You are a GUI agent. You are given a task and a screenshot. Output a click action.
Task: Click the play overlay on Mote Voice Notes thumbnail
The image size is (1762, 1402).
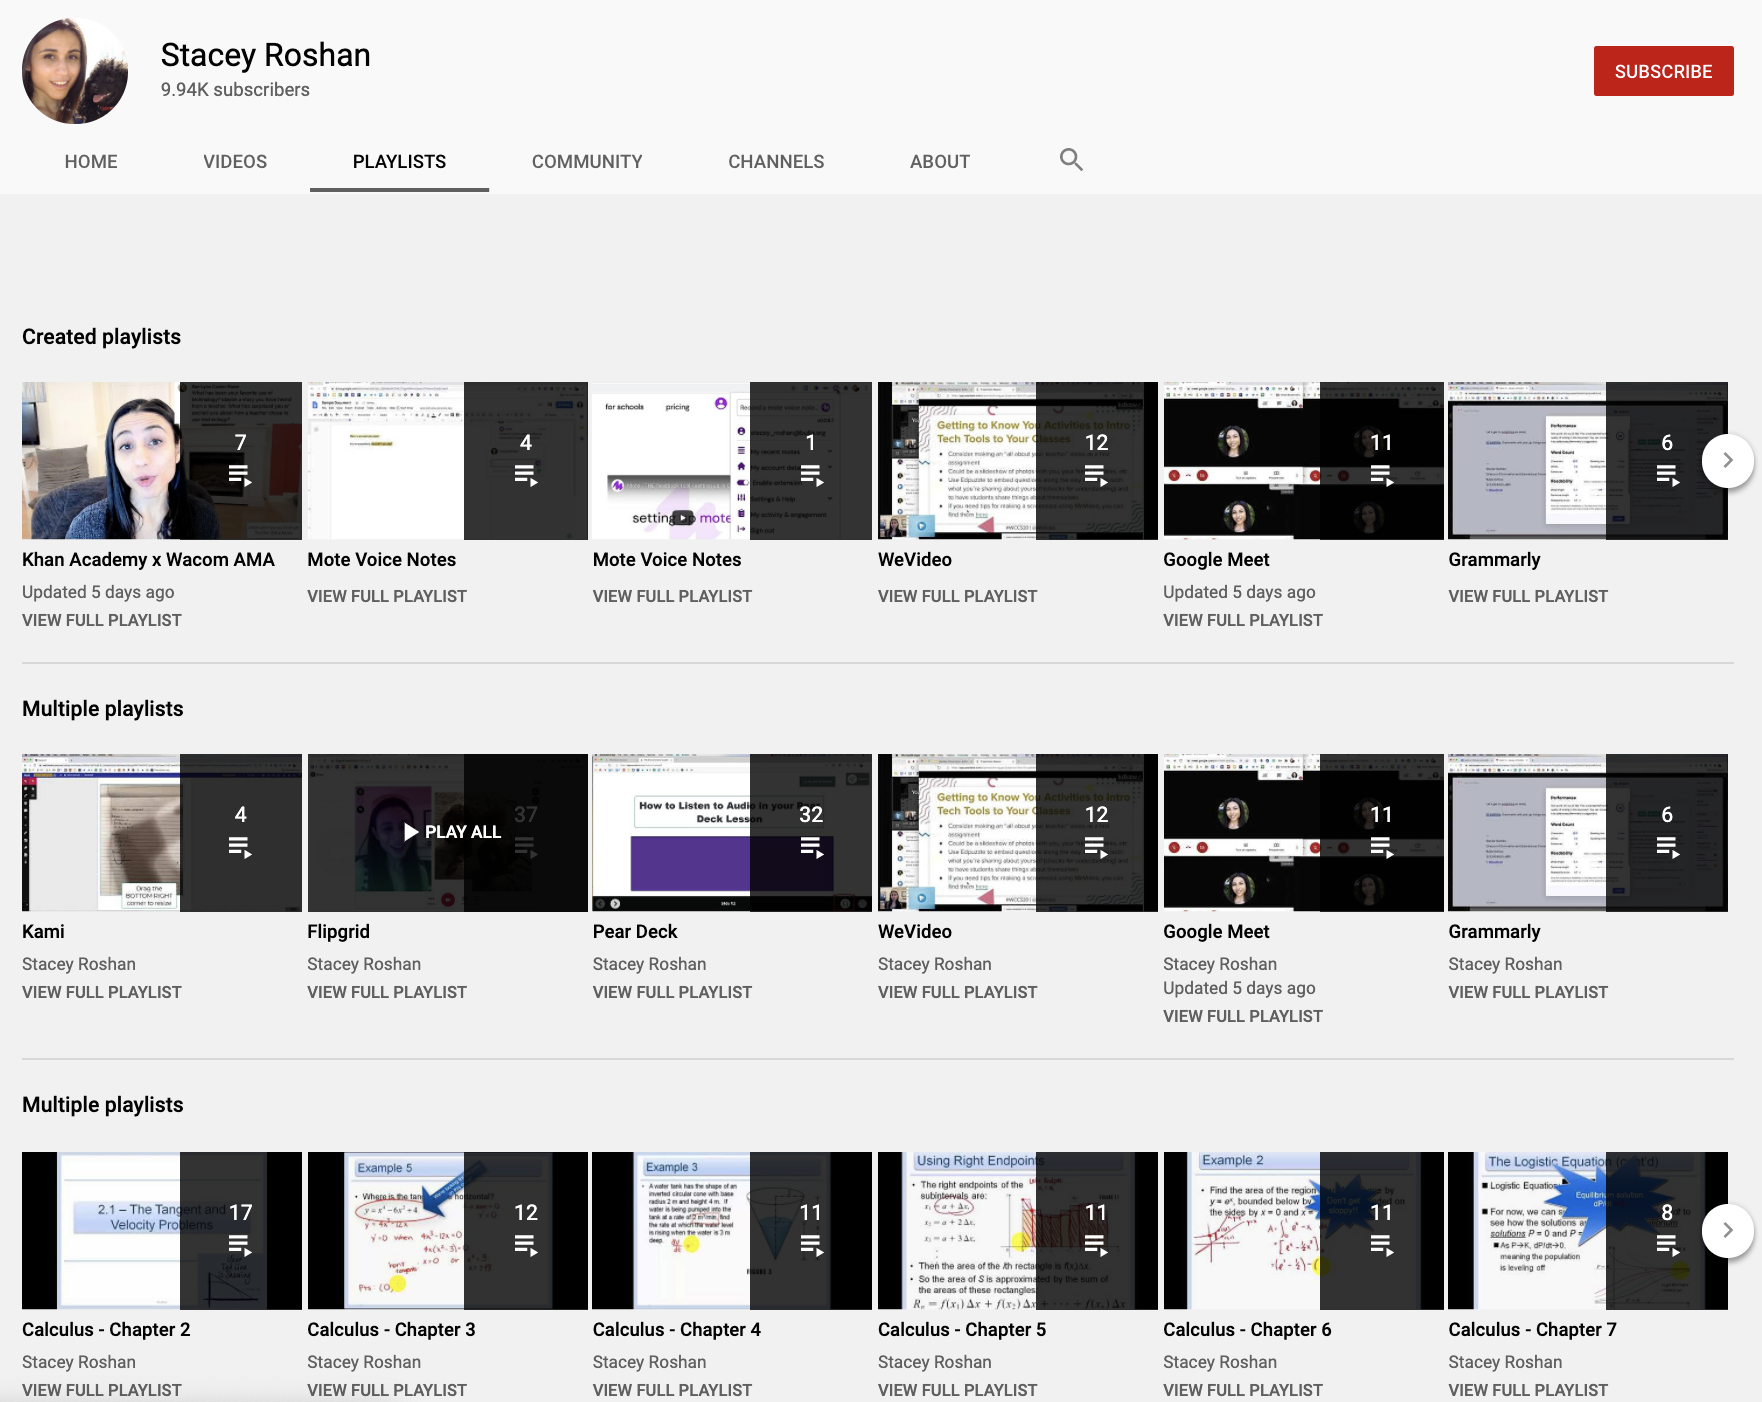[683, 518]
